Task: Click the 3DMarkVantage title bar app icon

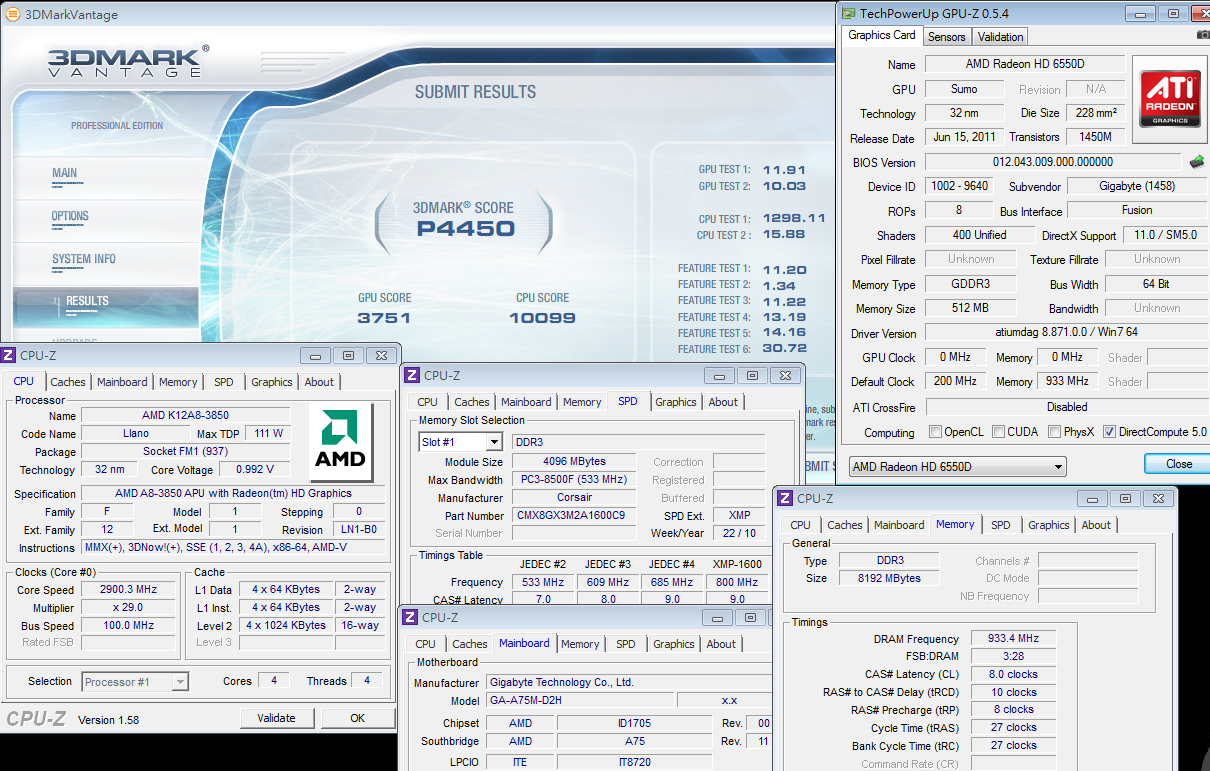Action: pos(12,14)
